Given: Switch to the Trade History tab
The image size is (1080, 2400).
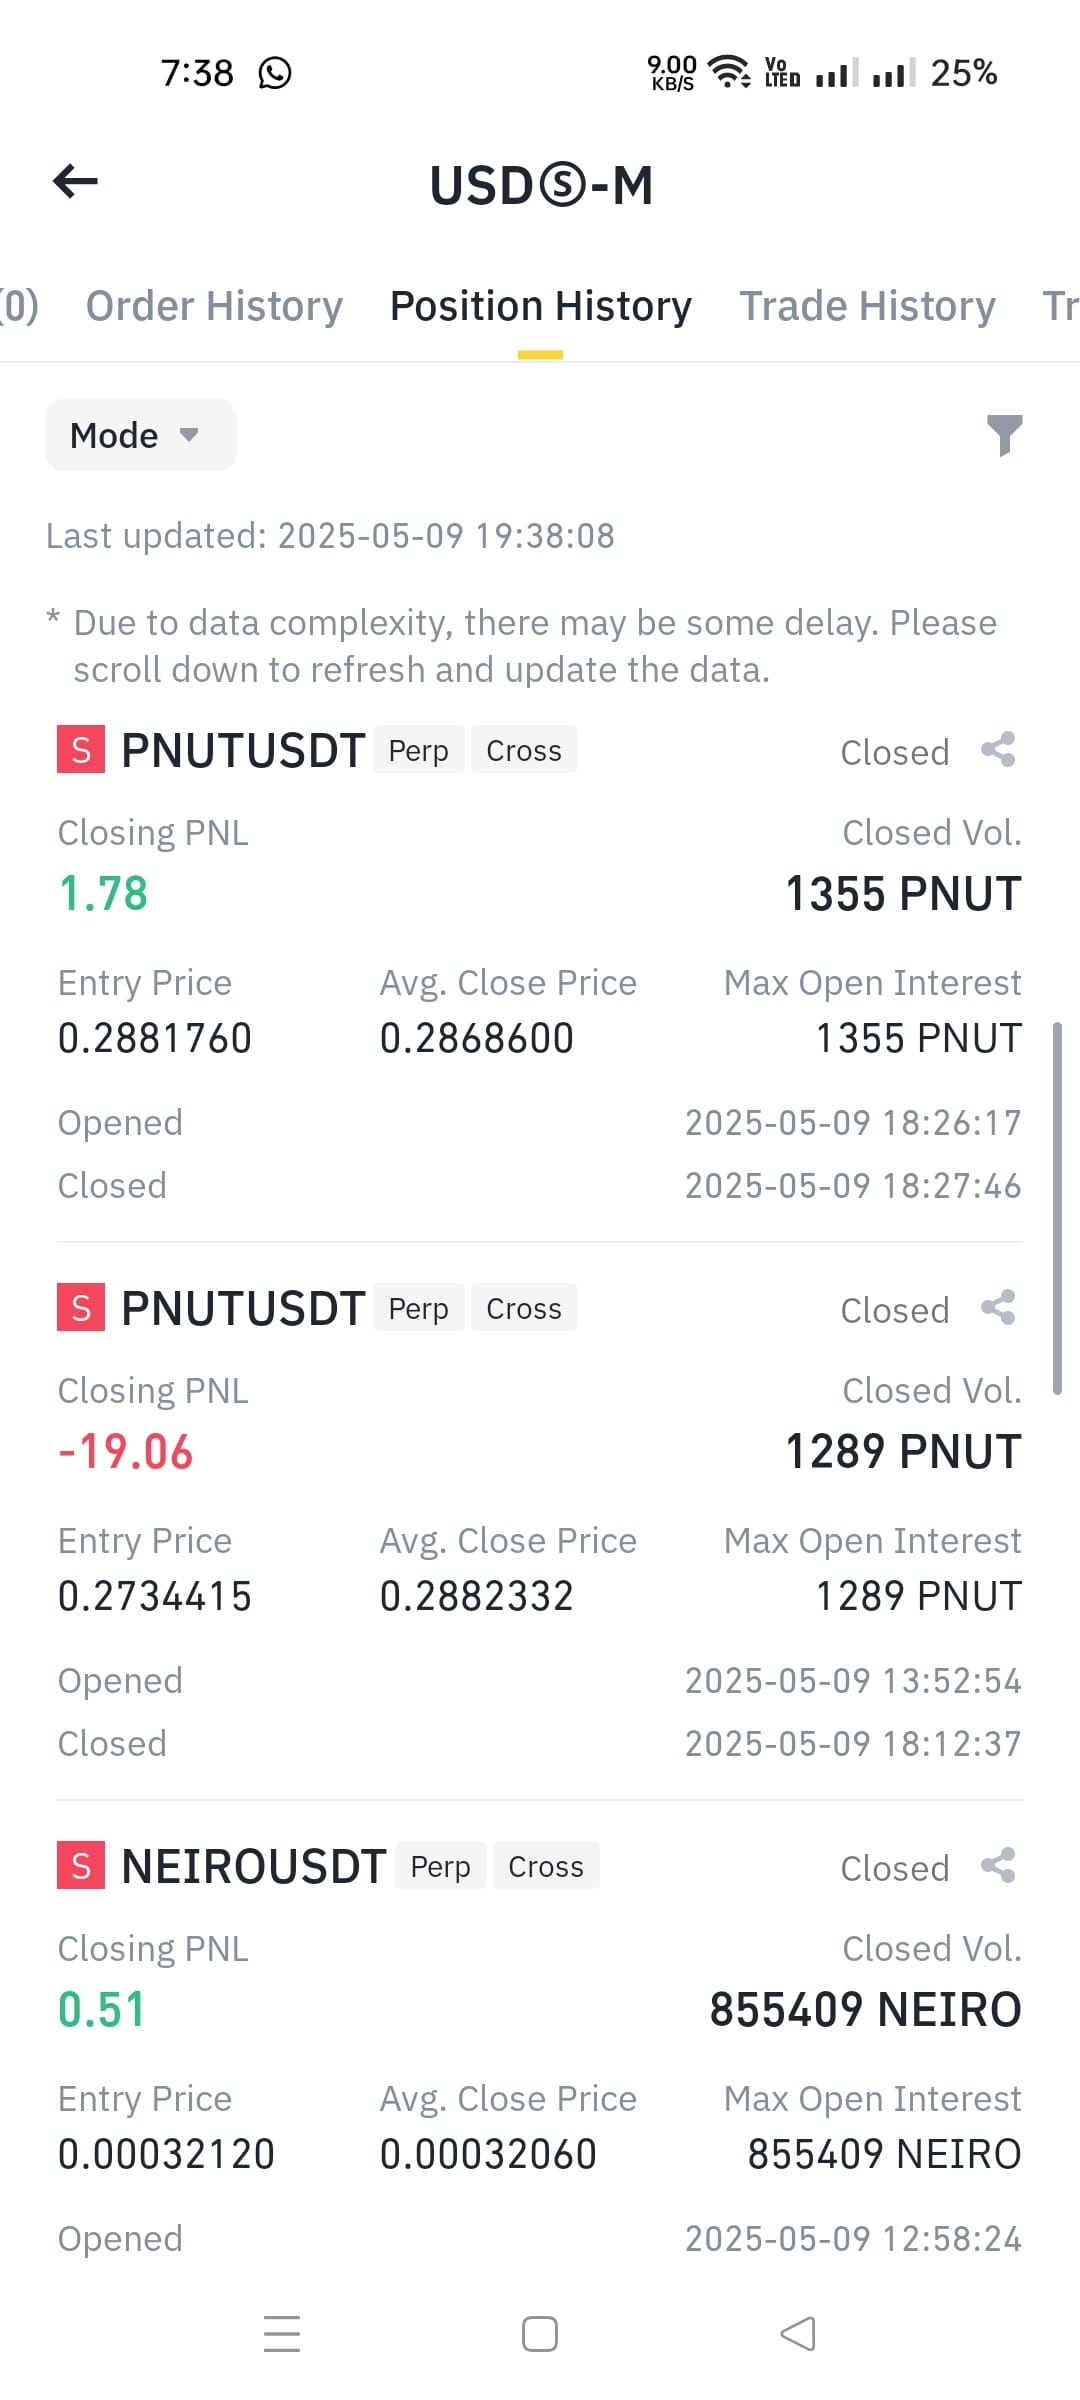Looking at the screenshot, I should (x=867, y=306).
